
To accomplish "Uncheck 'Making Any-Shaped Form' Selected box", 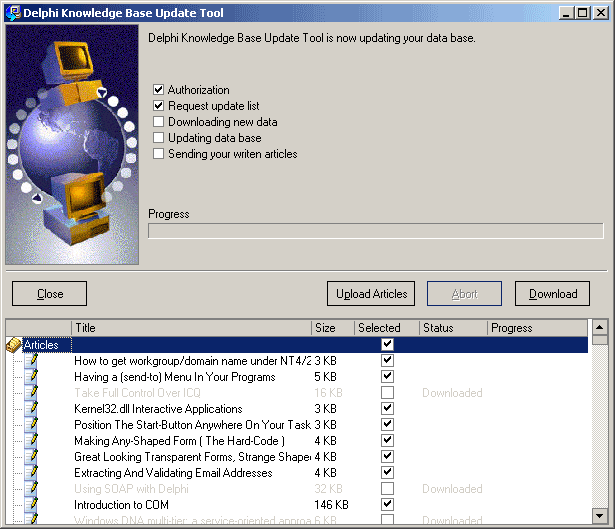I will [388, 441].
